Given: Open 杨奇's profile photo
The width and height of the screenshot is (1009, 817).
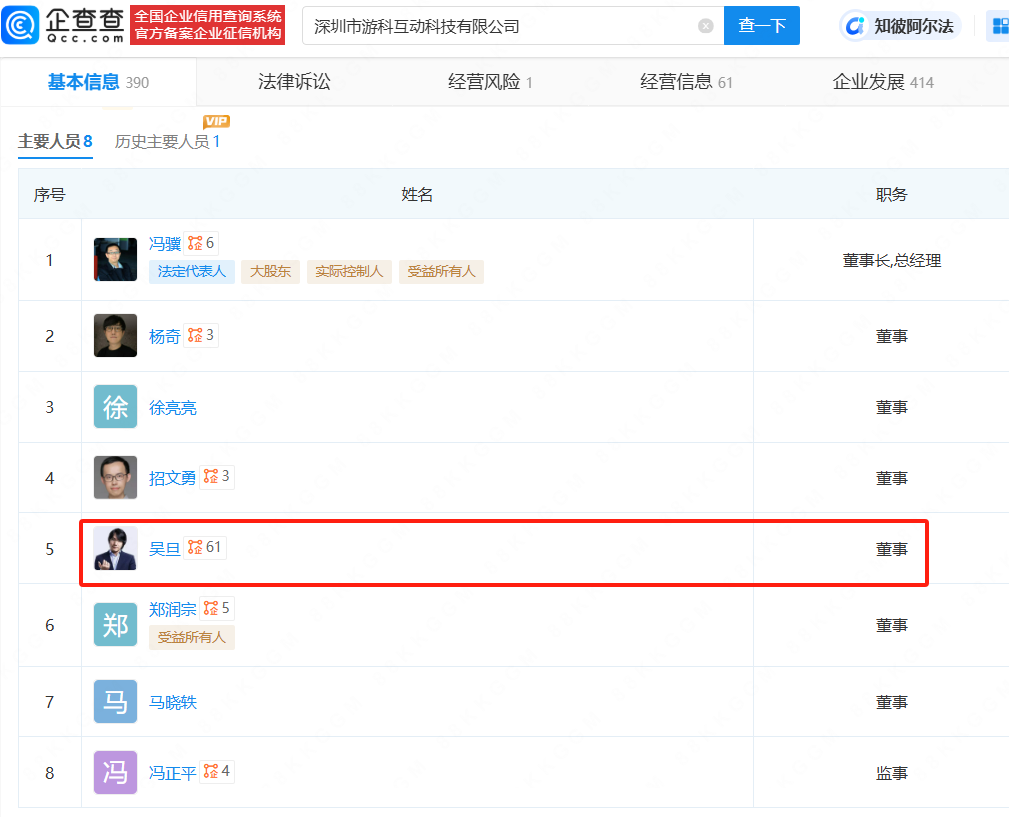Looking at the screenshot, I should 115,335.
